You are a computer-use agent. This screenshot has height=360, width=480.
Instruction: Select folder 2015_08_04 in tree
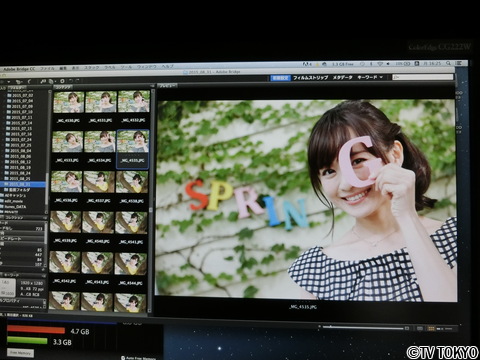19,151
